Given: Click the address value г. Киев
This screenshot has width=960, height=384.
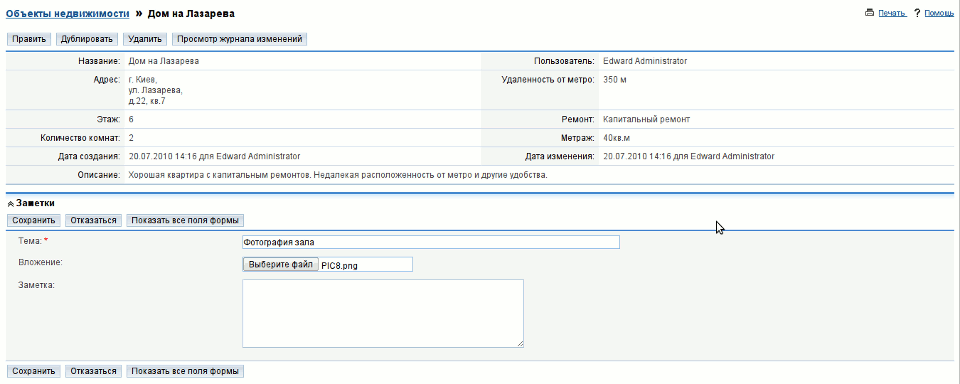Looking at the screenshot, I should (x=143, y=80).
